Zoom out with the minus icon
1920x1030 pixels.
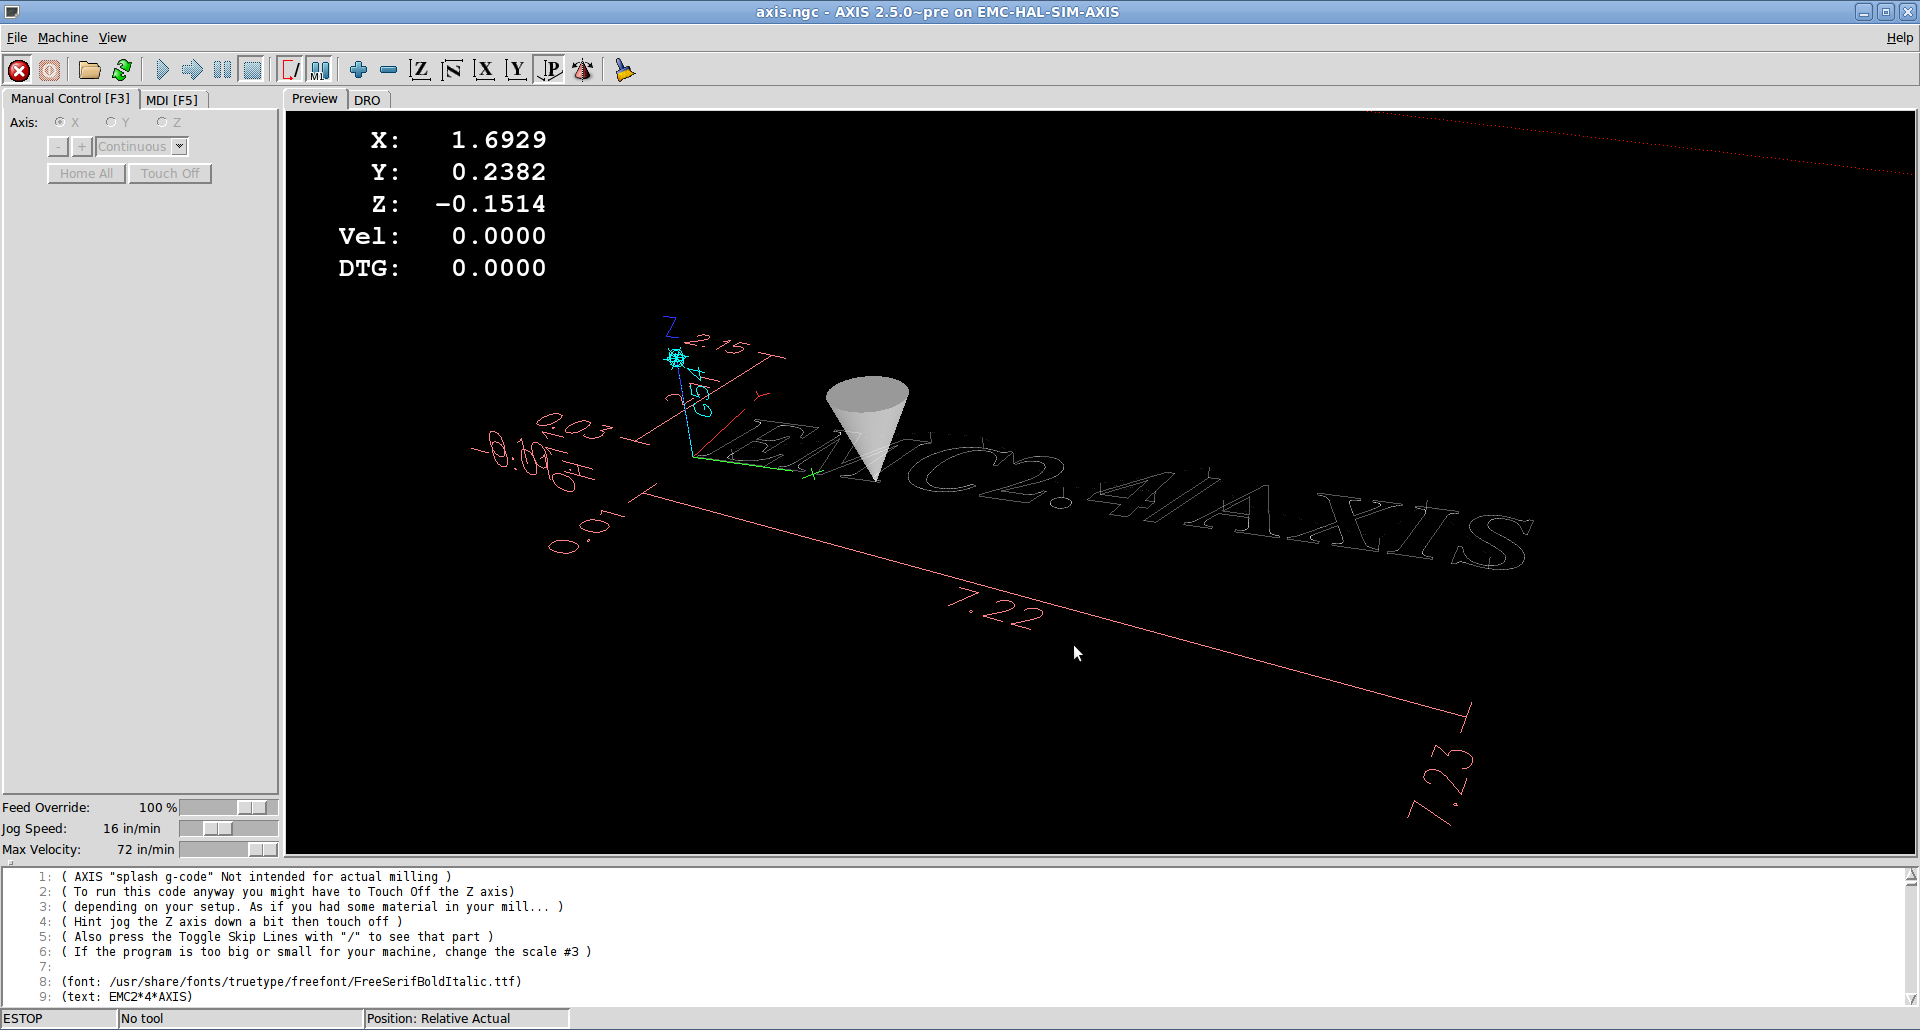[388, 70]
